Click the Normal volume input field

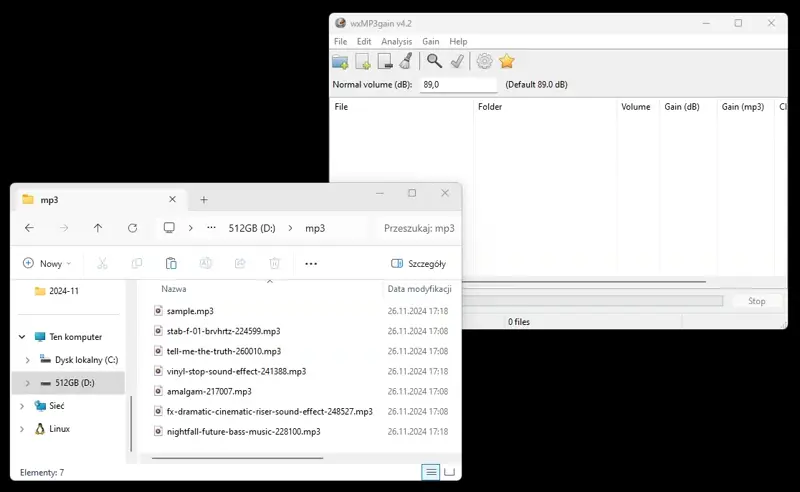(458, 85)
